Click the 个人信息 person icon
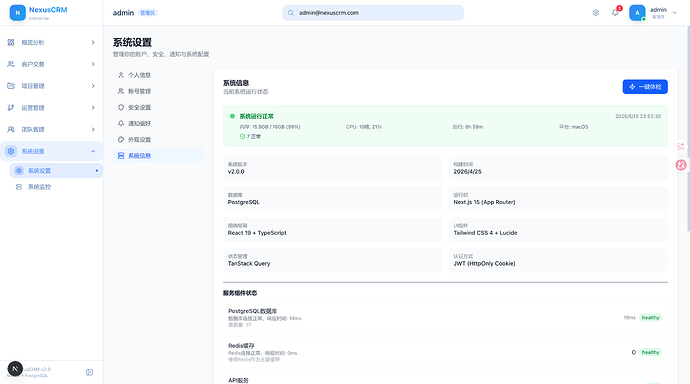The image size is (690, 384). (121, 75)
